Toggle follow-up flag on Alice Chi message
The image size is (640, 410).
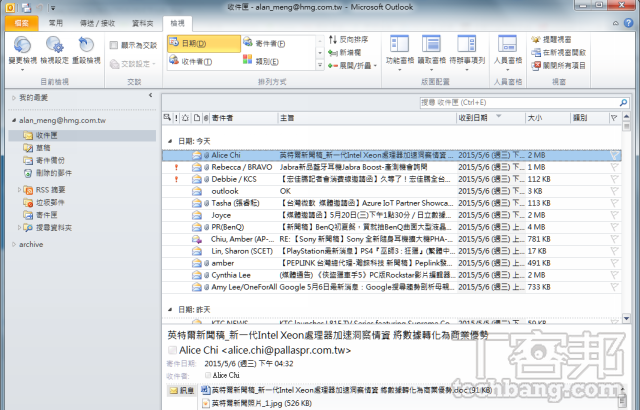click(614, 155)
